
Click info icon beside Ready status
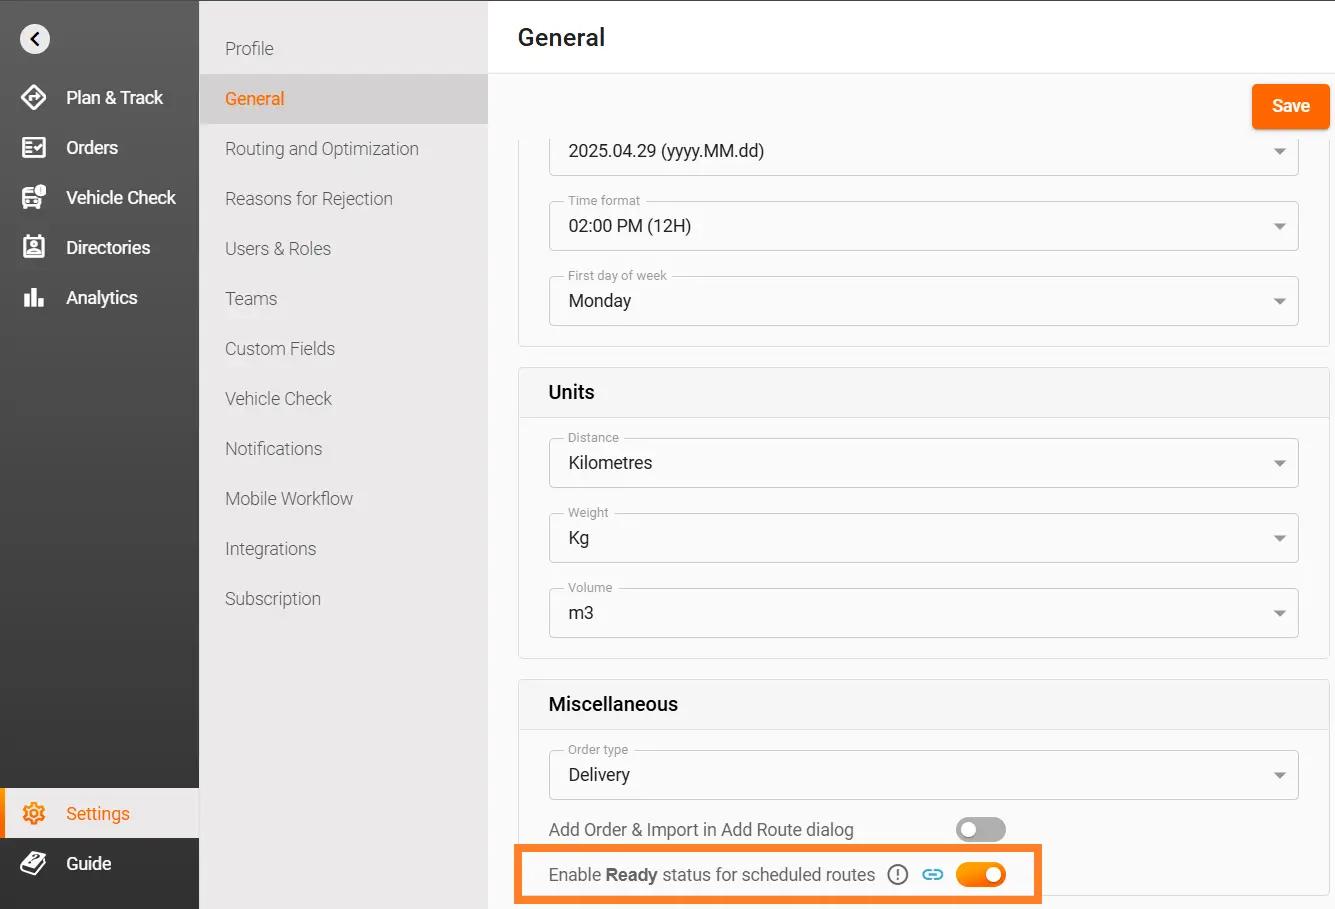[x=898, y=875]
